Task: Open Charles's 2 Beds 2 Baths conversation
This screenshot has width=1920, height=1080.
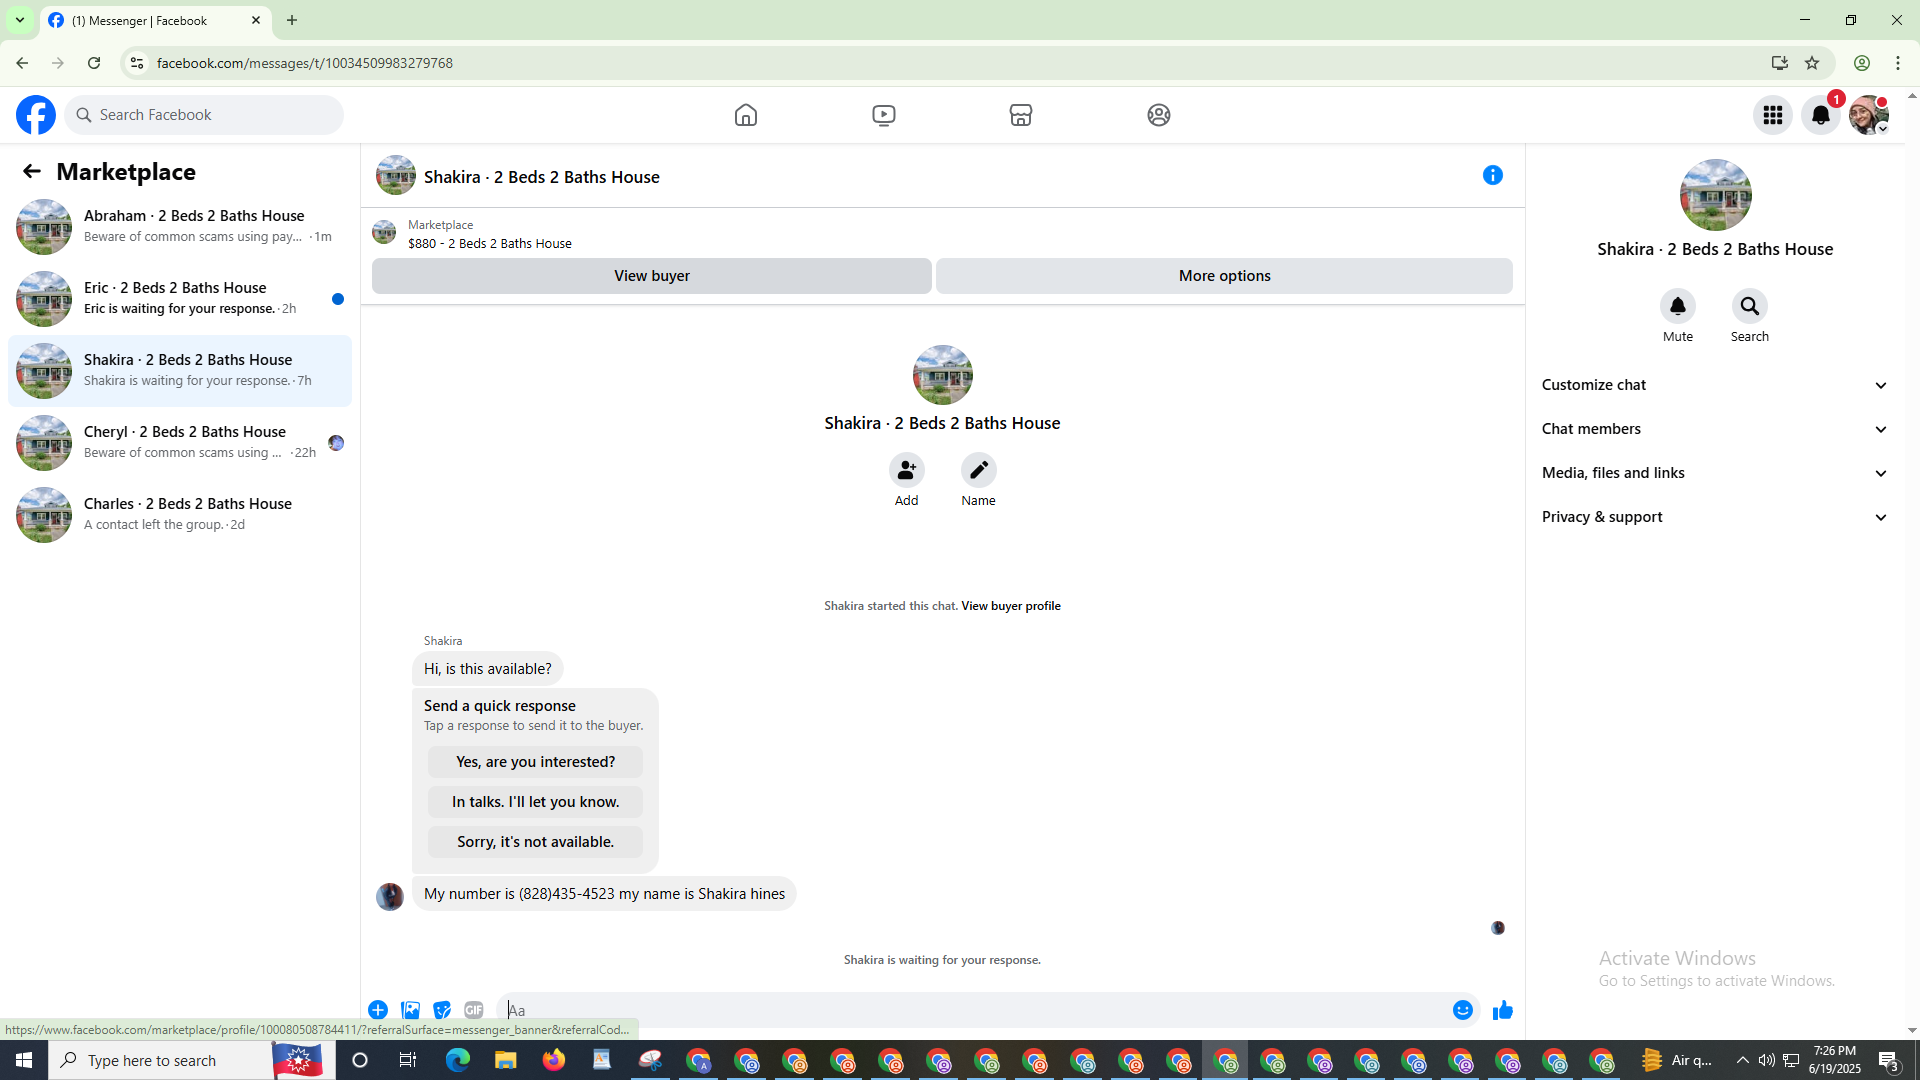Action: [x=180, y=515]
